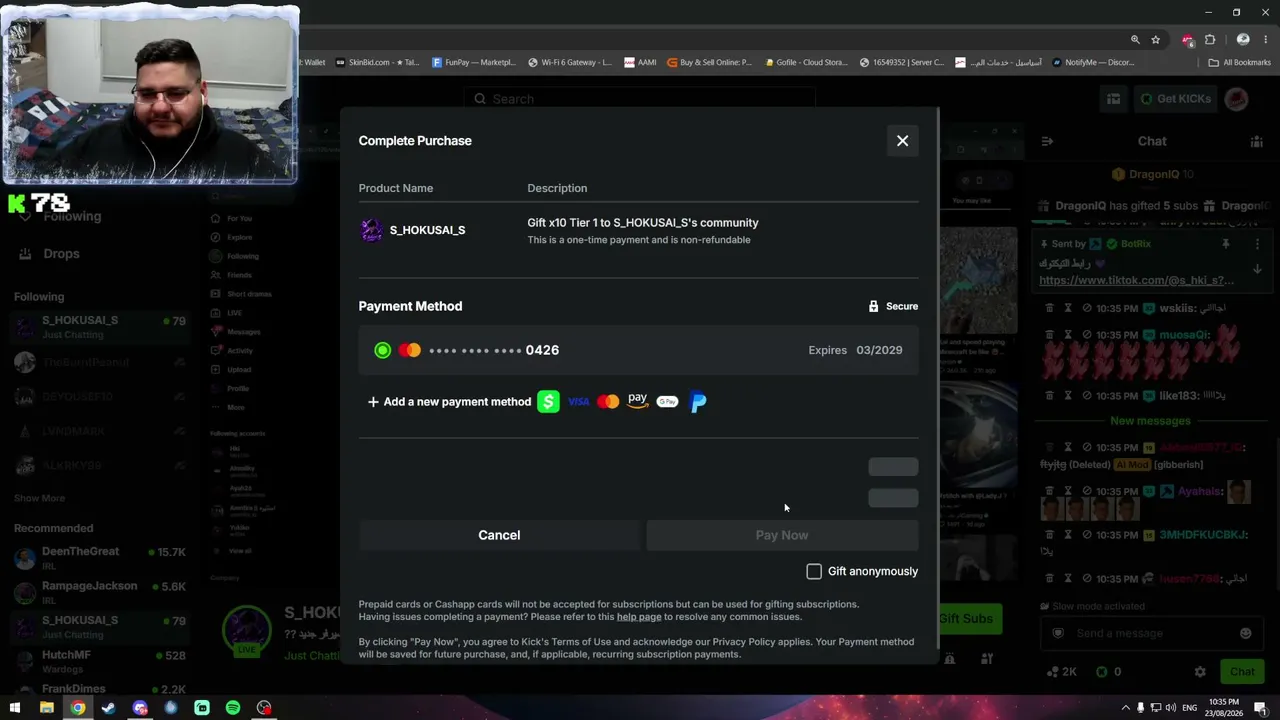Click the S_HOKUSAI_S product avatar
Viewport: 1280px width, 720px height.
coord(372,230)
